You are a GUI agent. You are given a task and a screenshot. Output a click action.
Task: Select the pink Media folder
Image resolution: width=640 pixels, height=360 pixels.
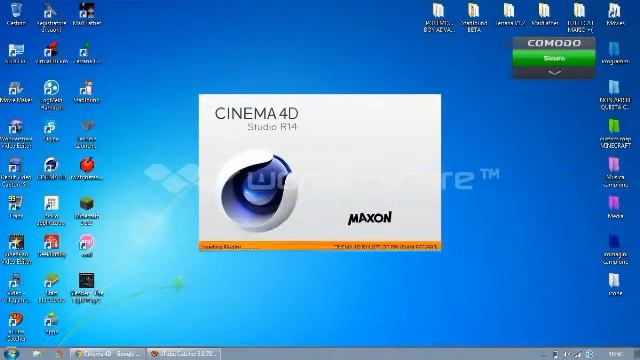click(615, 207)
